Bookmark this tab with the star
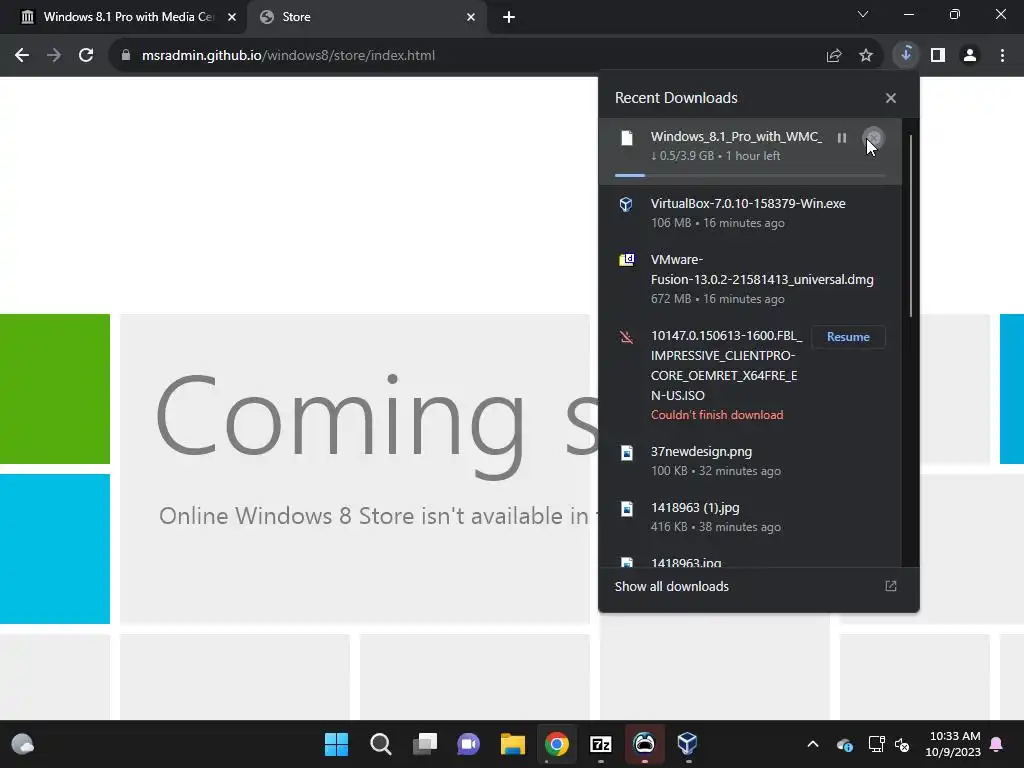Image resolution: width=1024 pixels, height=768 pixels. (x=866, y=56)
